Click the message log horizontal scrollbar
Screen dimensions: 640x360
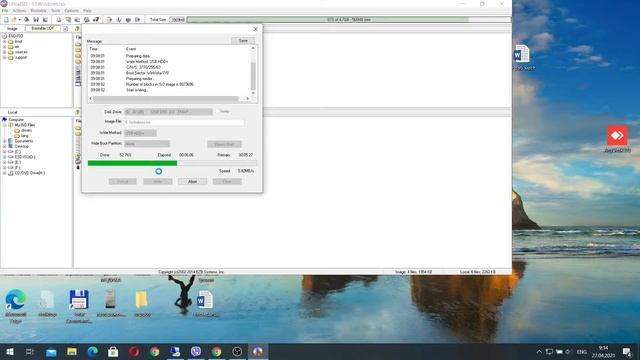click(x=169, y=99)
